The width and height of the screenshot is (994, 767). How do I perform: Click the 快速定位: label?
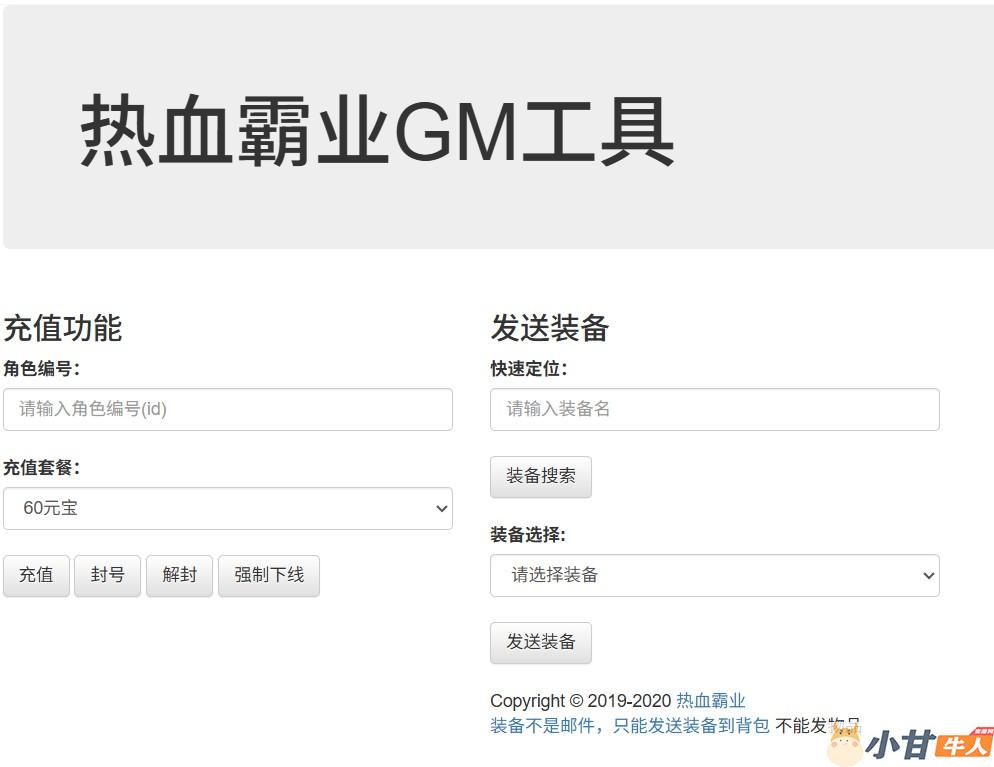click(529, 368)
